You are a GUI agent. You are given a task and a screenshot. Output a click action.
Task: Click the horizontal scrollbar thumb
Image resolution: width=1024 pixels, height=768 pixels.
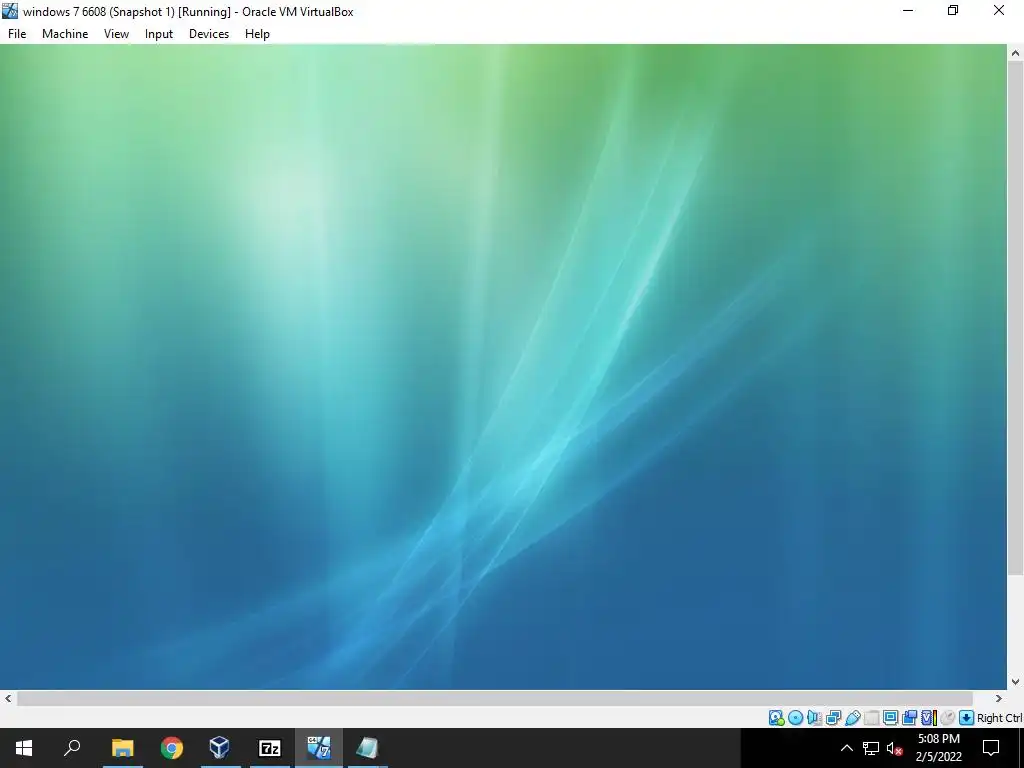click(494, 698)
